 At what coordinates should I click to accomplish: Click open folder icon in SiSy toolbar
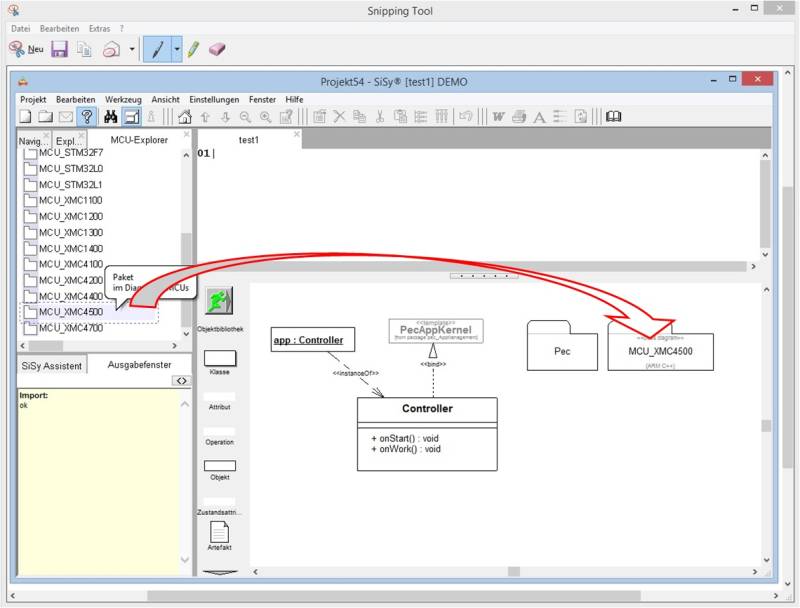45,117
